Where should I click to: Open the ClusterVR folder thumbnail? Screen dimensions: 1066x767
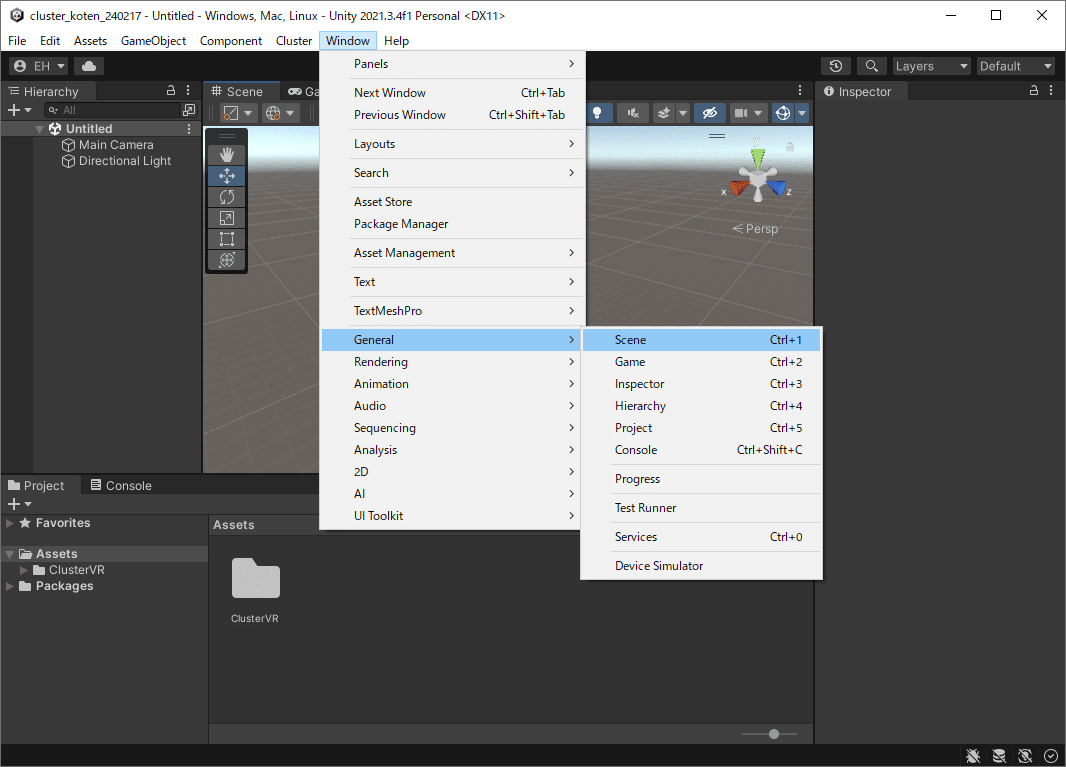pyautogui.click(x=256, y=578)
